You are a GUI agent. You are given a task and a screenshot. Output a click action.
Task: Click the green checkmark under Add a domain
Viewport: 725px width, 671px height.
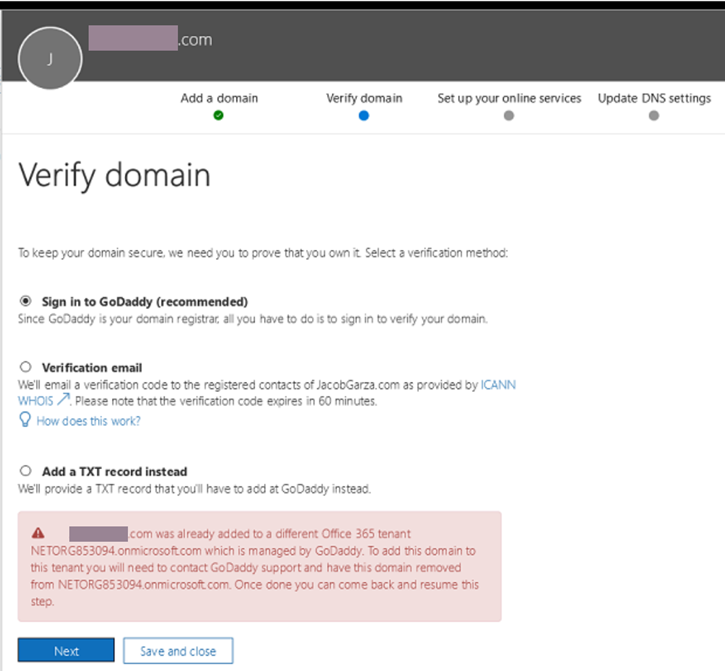[219, 115]
